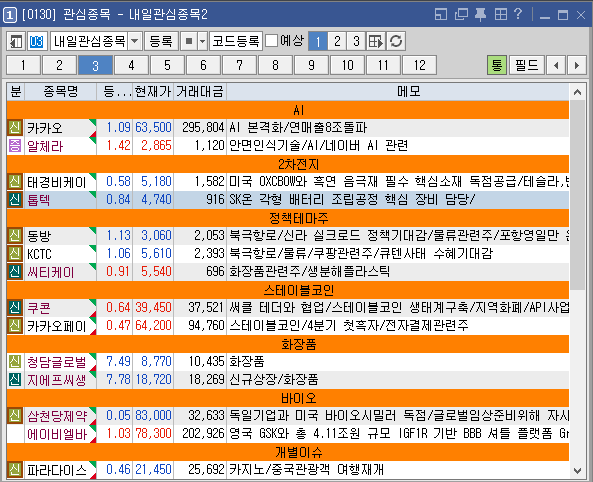Click the 신 badge beside 파라다이스
593x482 pixels.
15,470
